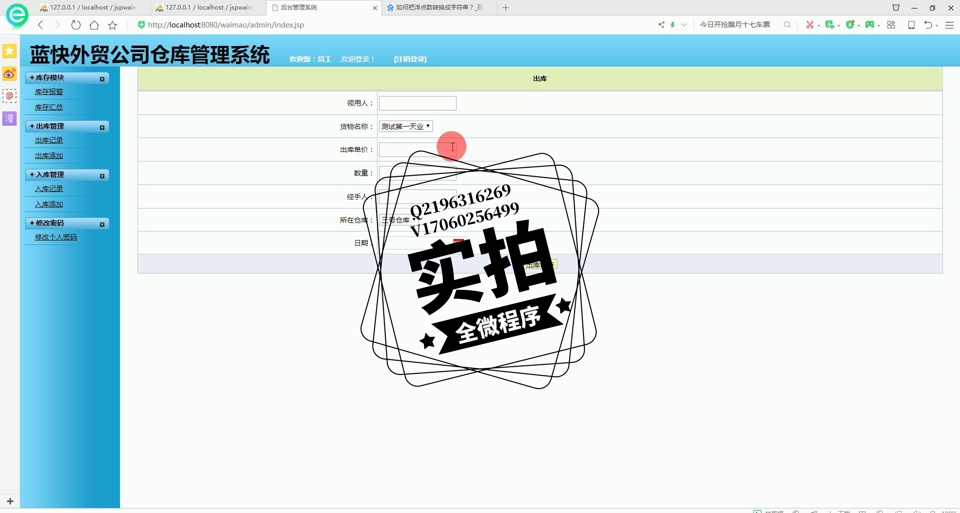Go to the browser home page icon

click(94, 25)
